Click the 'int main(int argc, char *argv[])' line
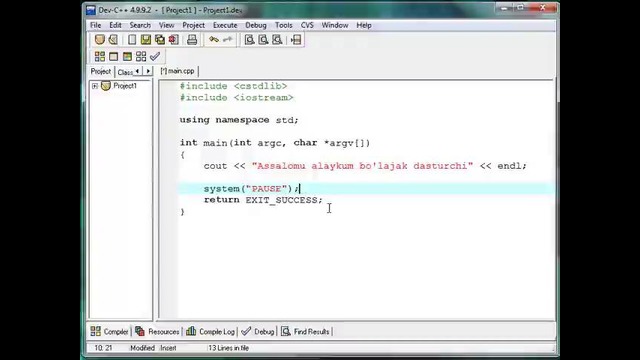Screen dimensions: 640x360 pyautogui.click(x=275, y=143)
